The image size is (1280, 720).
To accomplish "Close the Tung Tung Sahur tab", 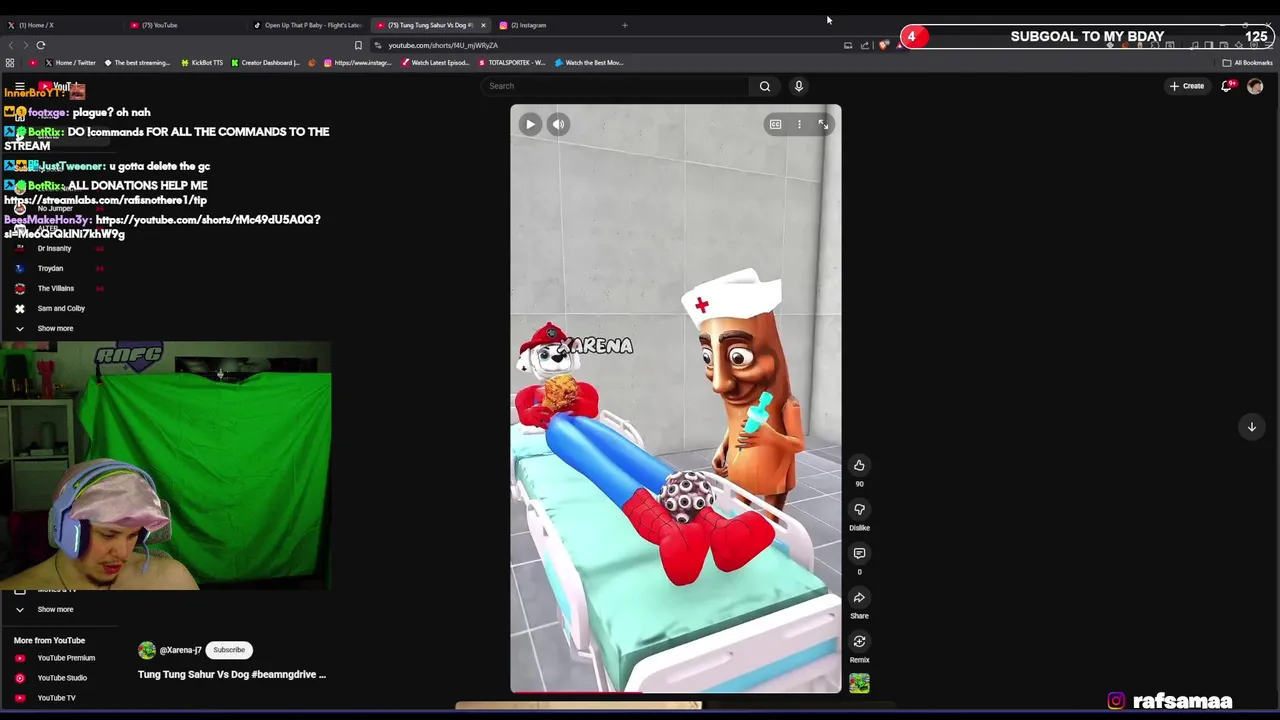I will pyautogui.click(x=483, y=25).
